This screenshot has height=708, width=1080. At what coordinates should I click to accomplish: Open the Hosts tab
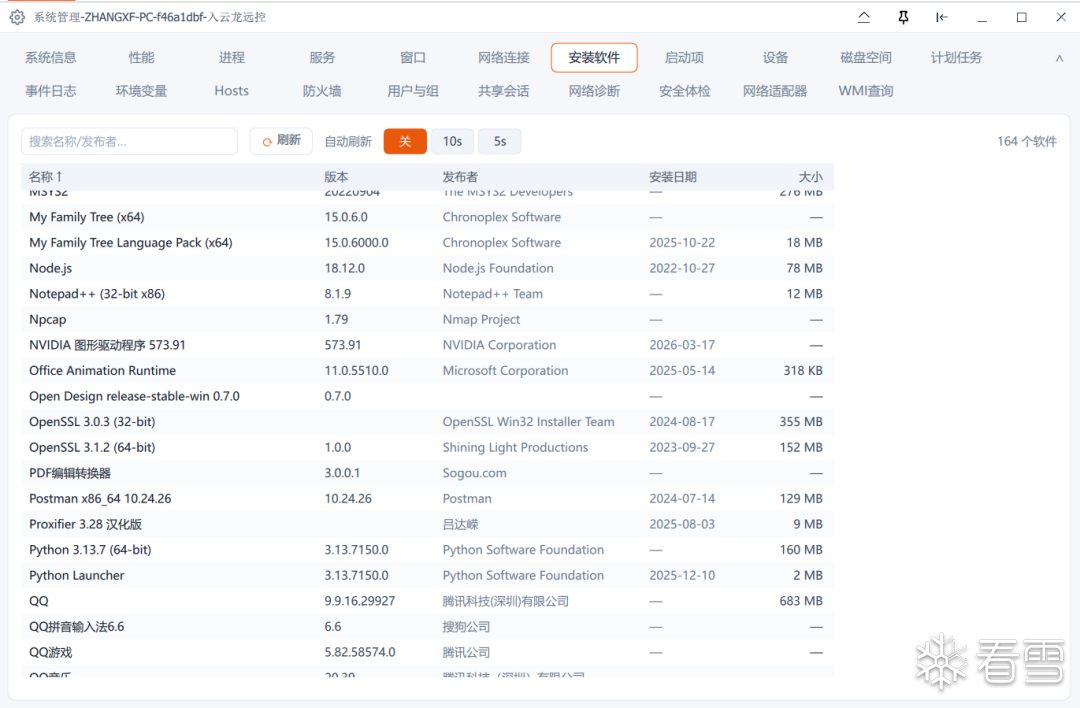coord(231,91)
